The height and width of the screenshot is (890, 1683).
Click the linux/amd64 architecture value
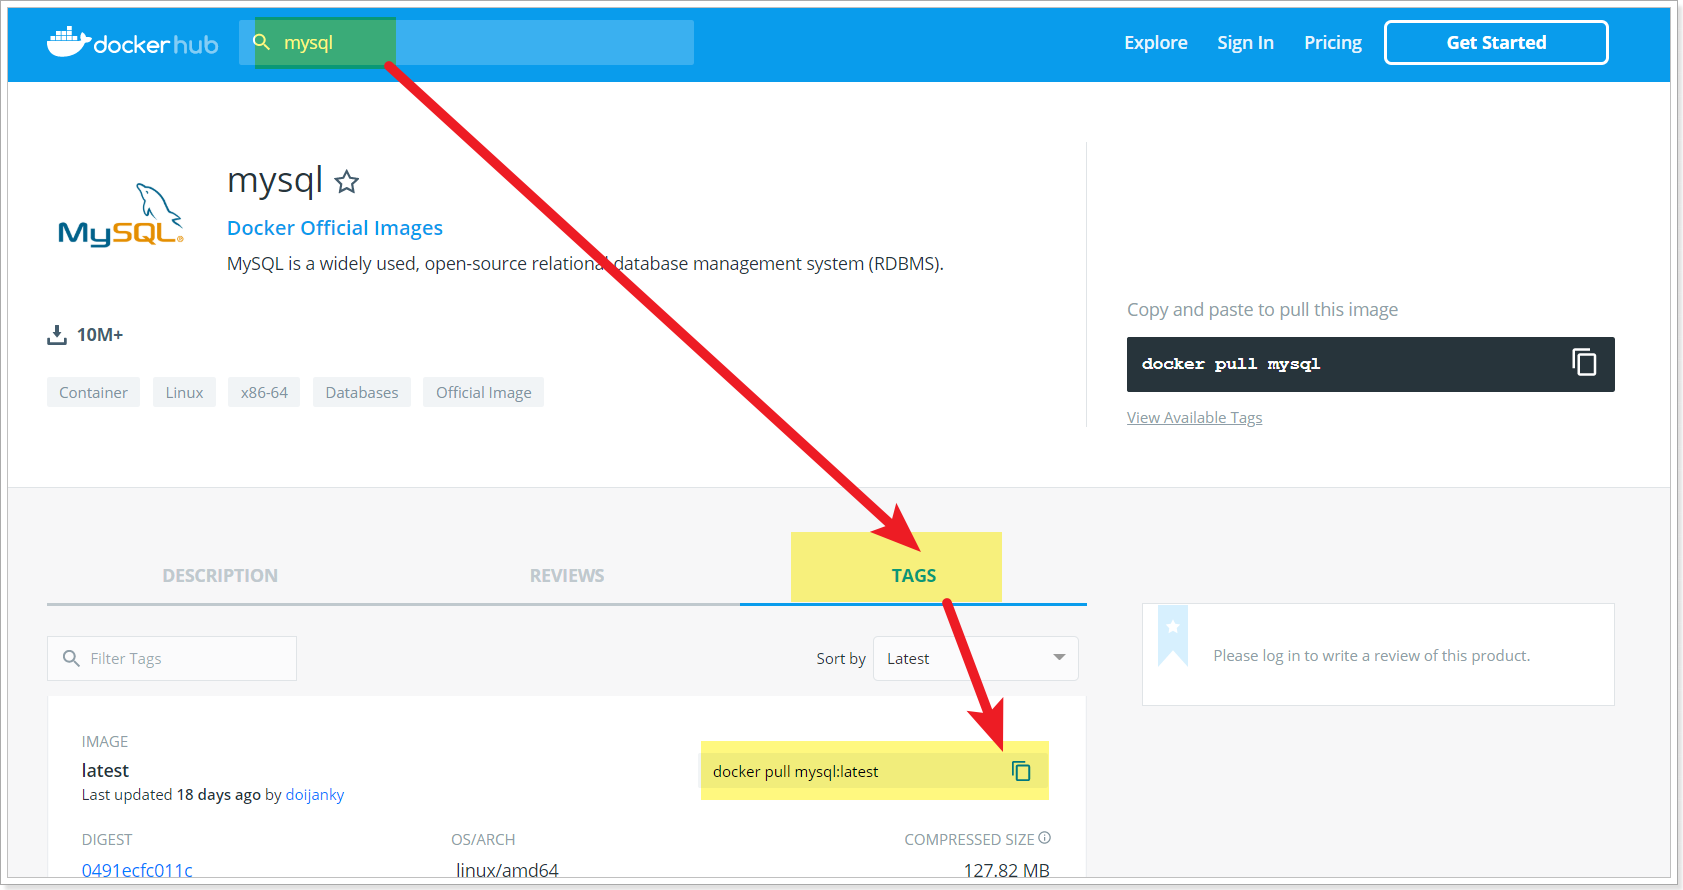click(507, 870)
